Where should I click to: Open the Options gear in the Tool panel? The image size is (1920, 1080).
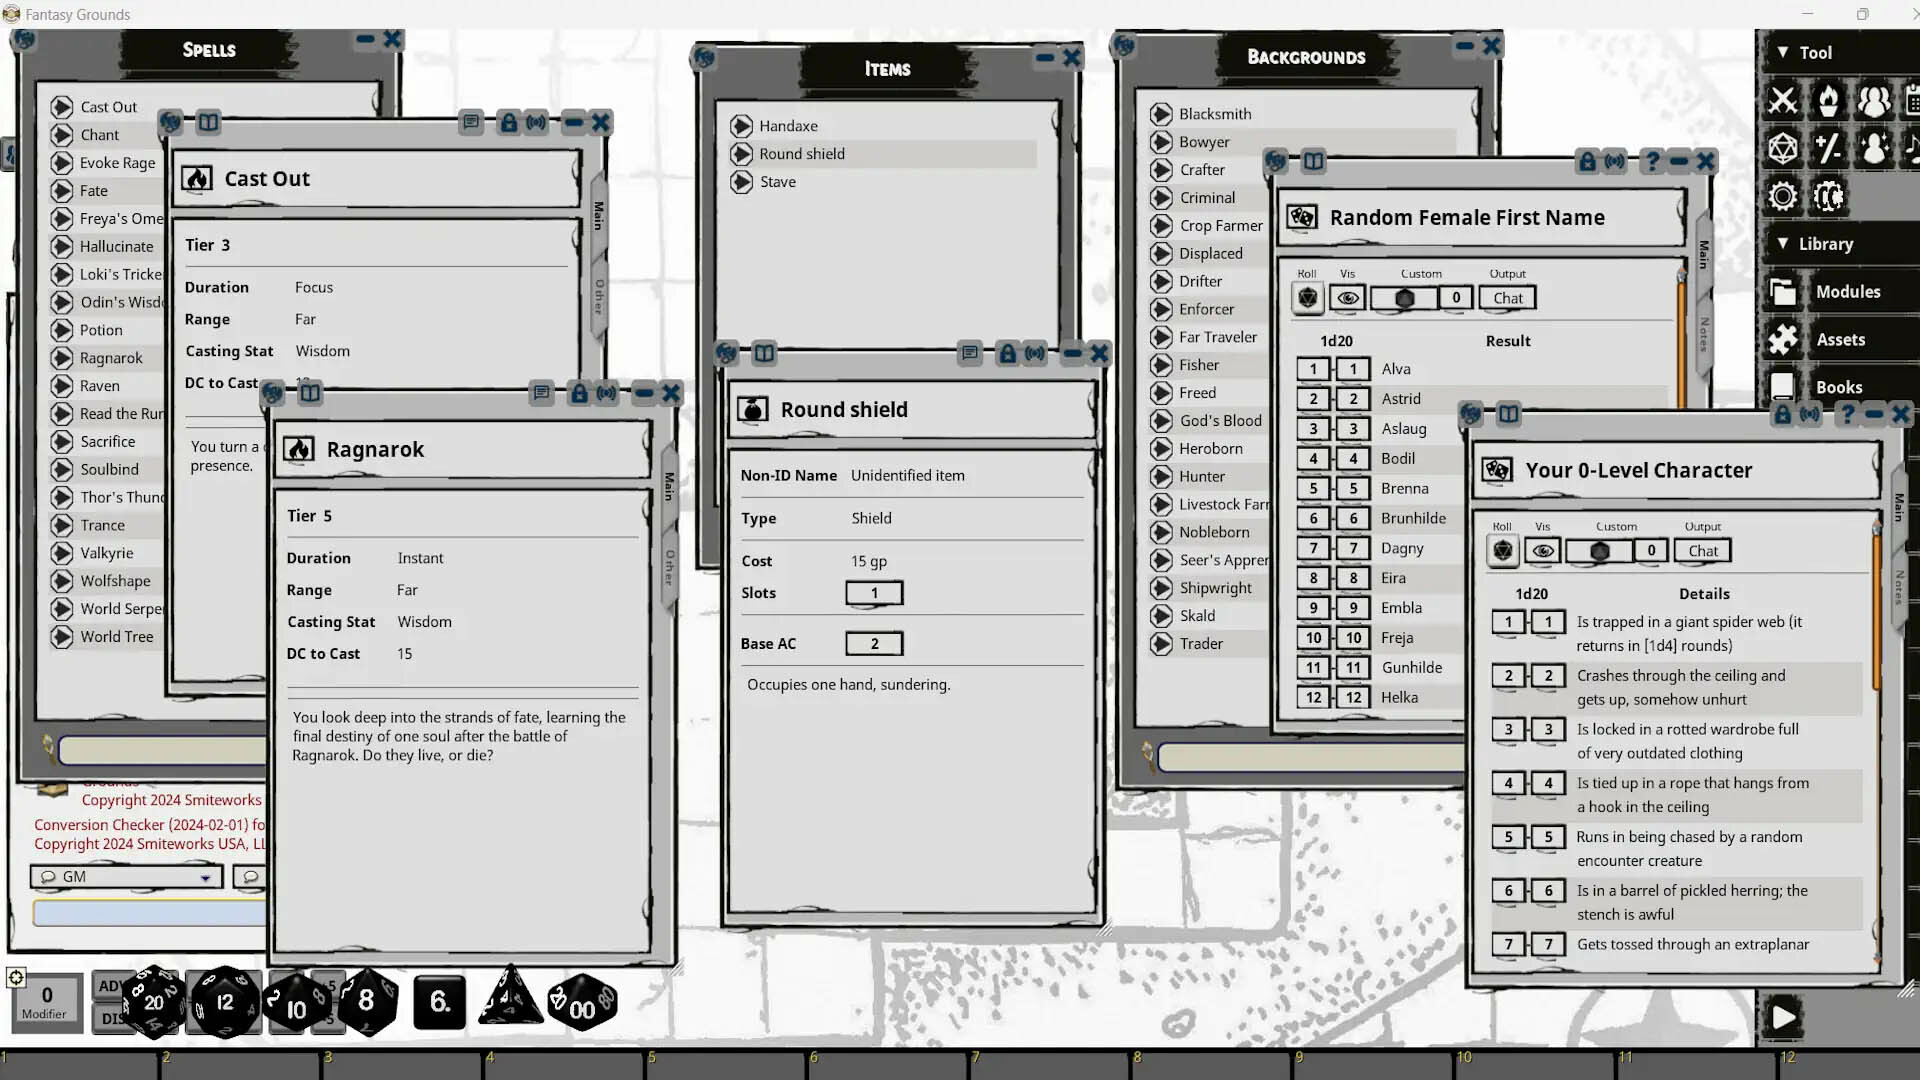pyautogui.click(x=1783, y=196)
